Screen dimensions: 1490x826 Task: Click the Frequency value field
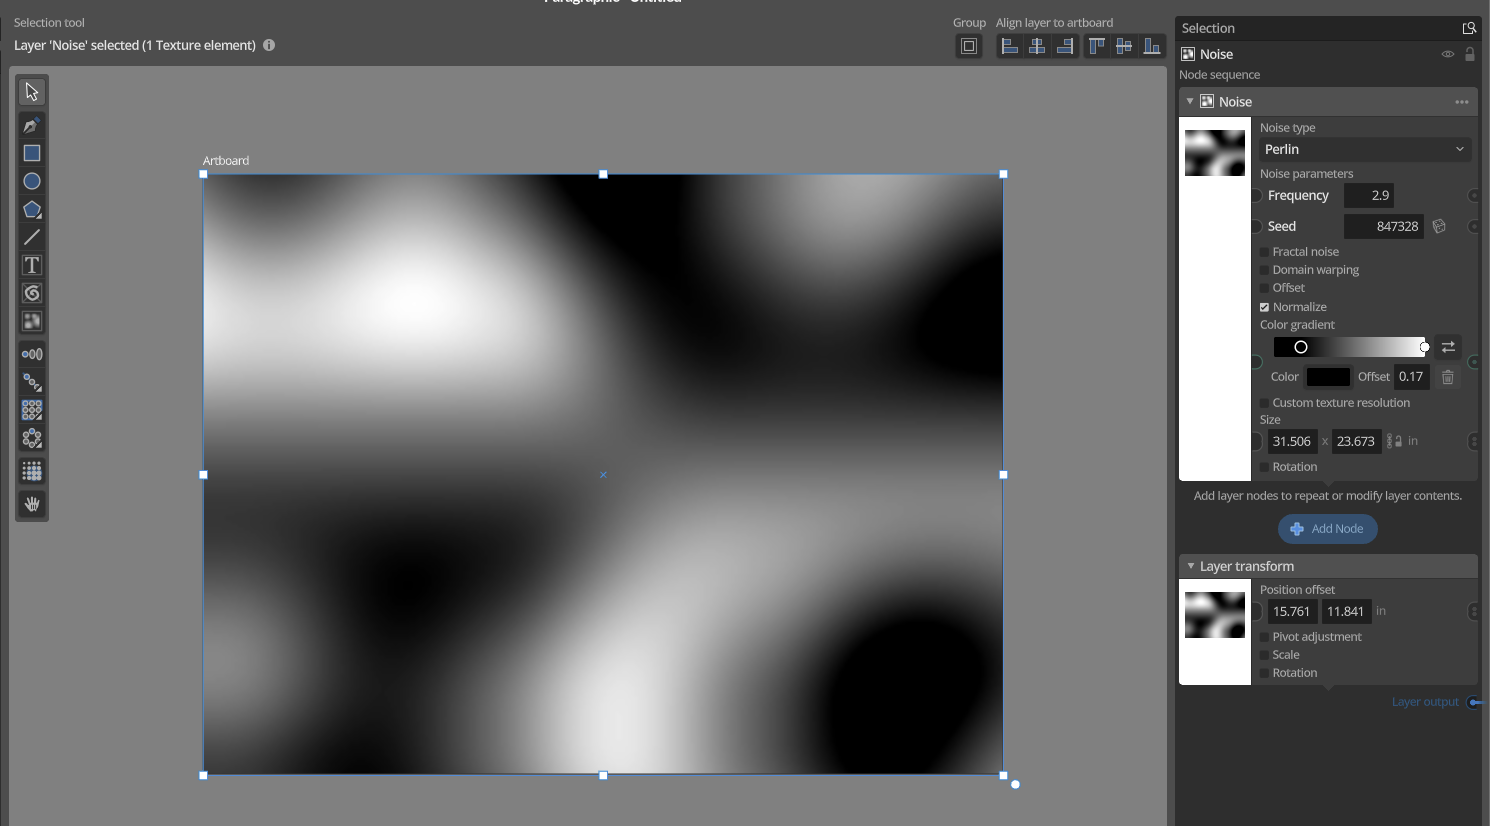(x=1369, y=196)
